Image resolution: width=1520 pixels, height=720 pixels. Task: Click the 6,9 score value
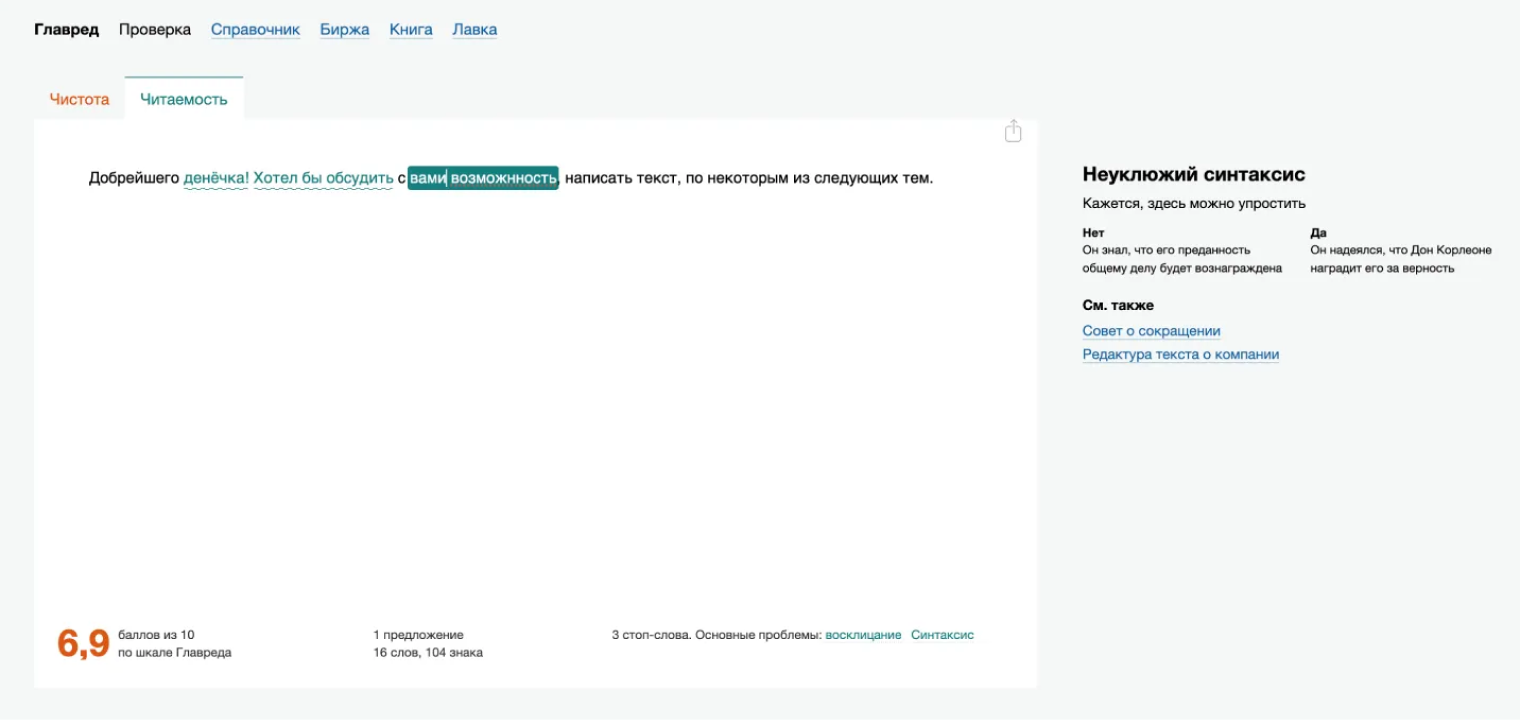click(83, 644)
